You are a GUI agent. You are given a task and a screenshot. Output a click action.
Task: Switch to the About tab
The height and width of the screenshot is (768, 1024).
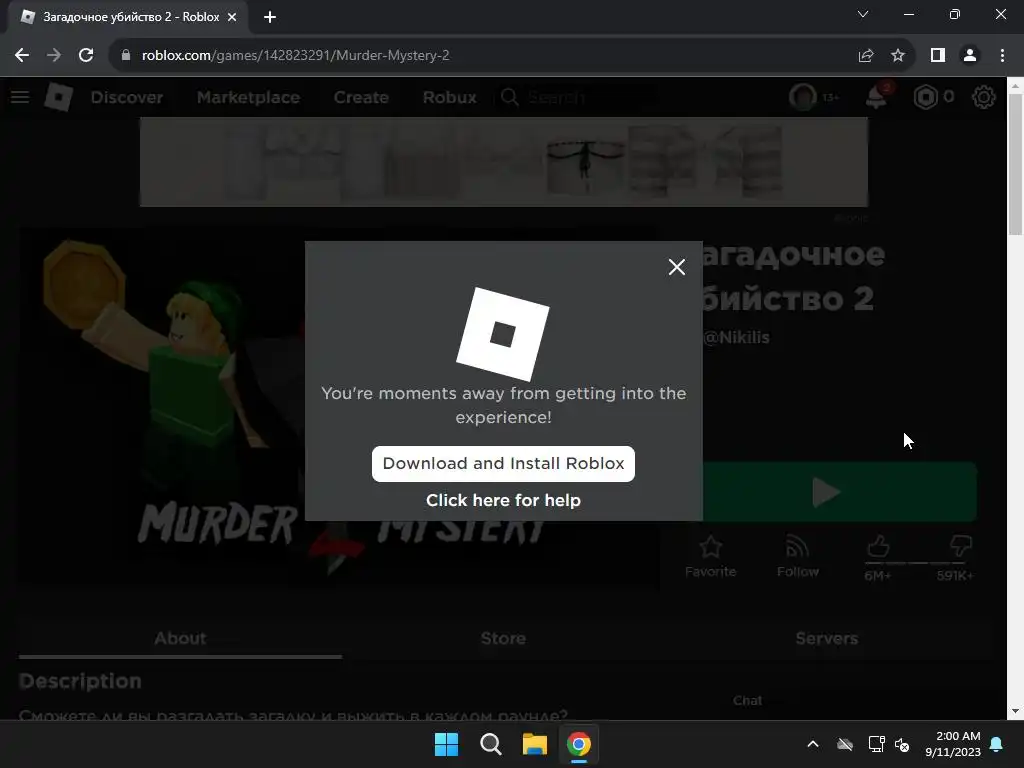[180, 638]
